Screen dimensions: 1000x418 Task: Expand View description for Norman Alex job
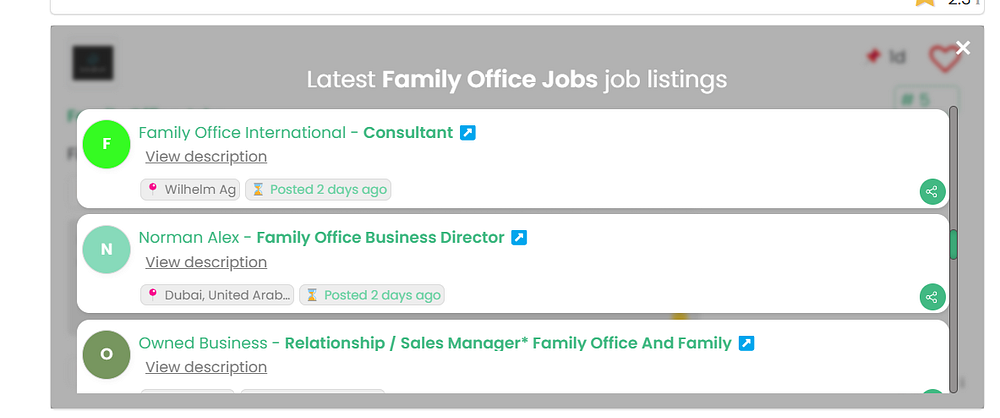click(206, 262)
